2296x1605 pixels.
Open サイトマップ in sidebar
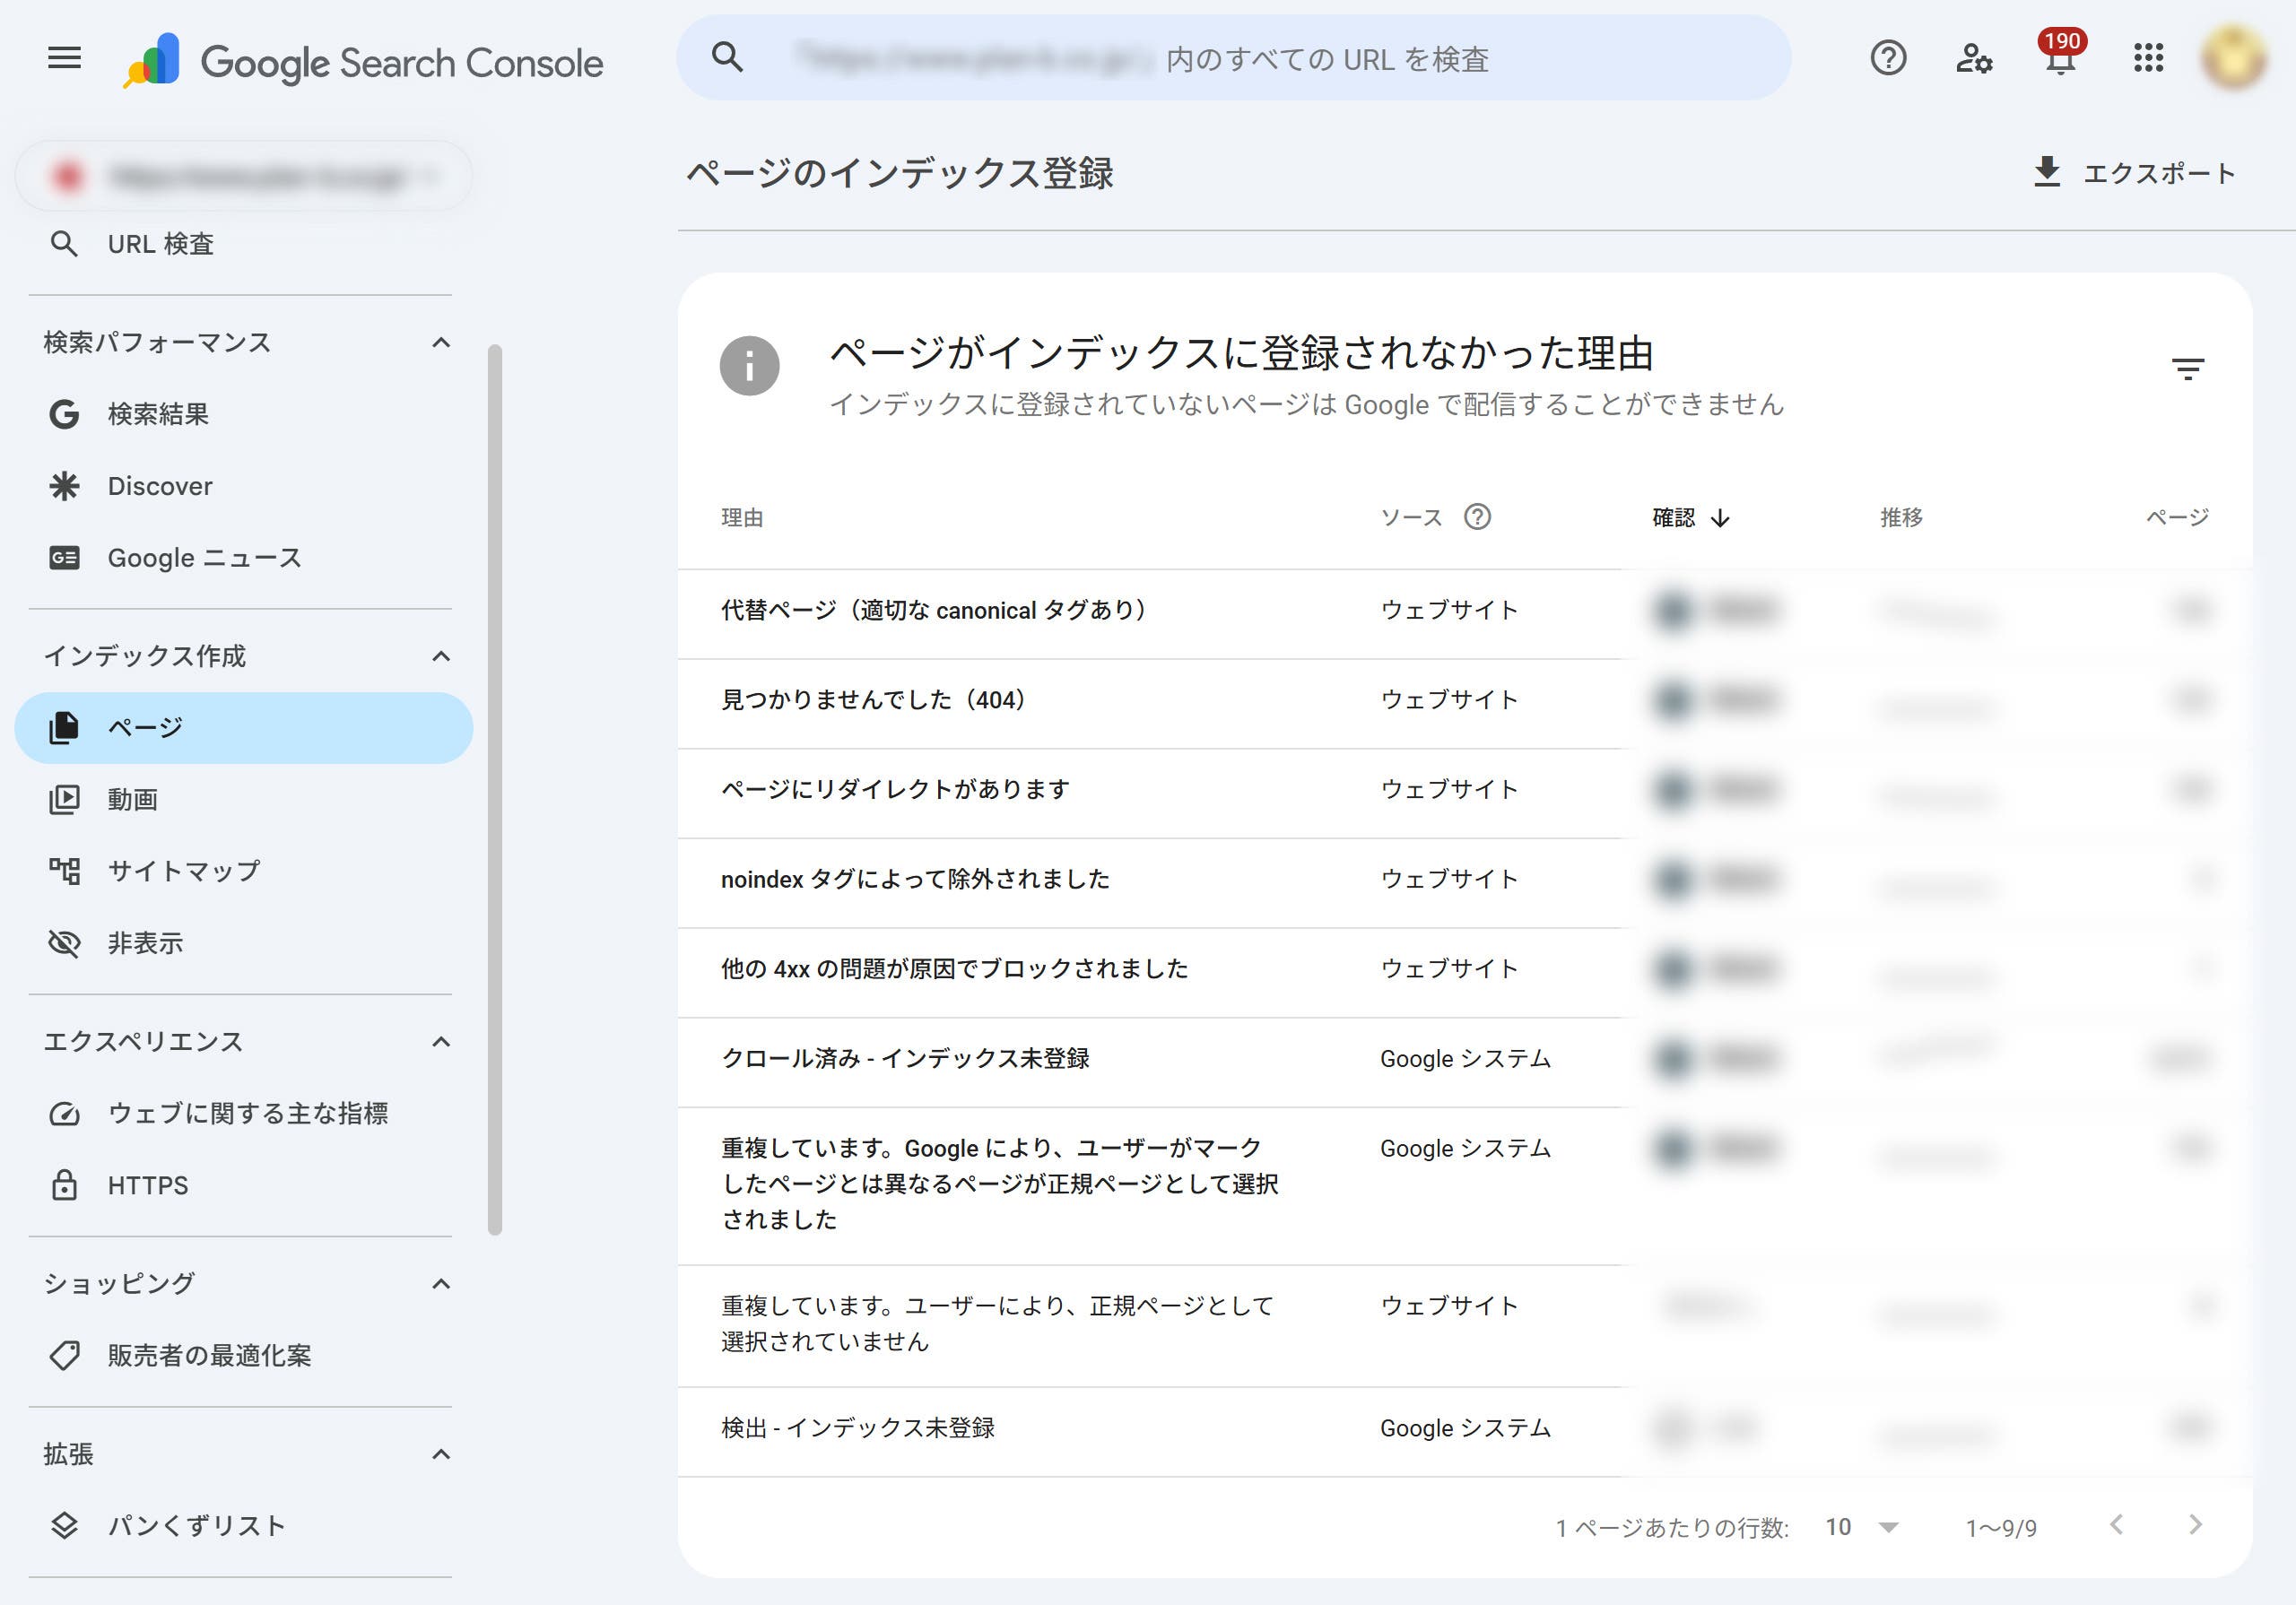pyautogui.click(x=243, y=871)
